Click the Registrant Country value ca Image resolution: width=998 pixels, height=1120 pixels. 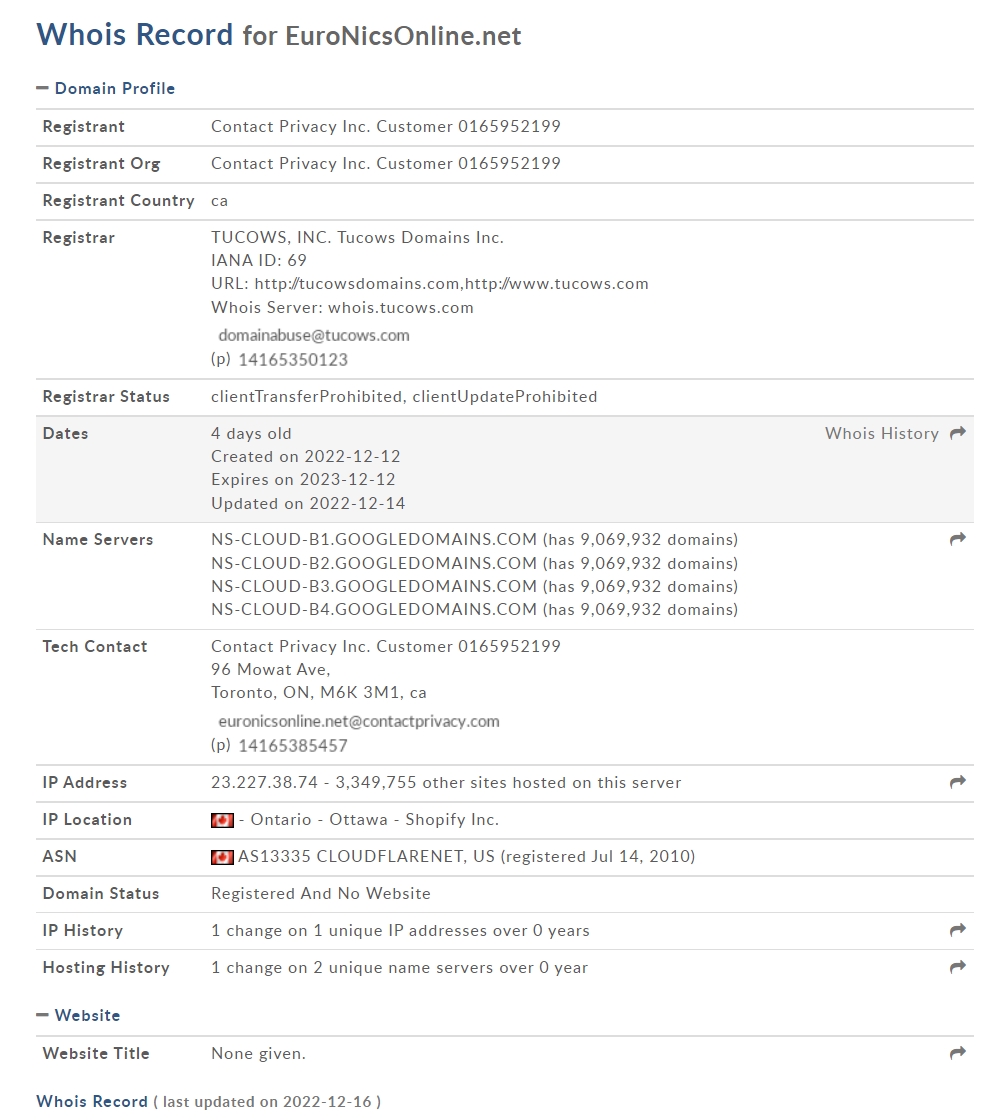click(x=219, y=201)
